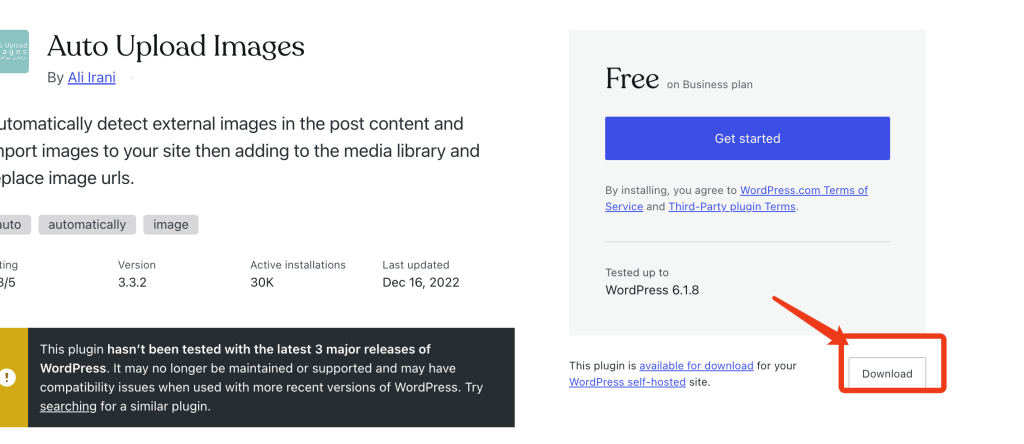This screenshot has height=444, width=1024.
Task: Click active installations value 30K
Action: click(x=262, y=283)
